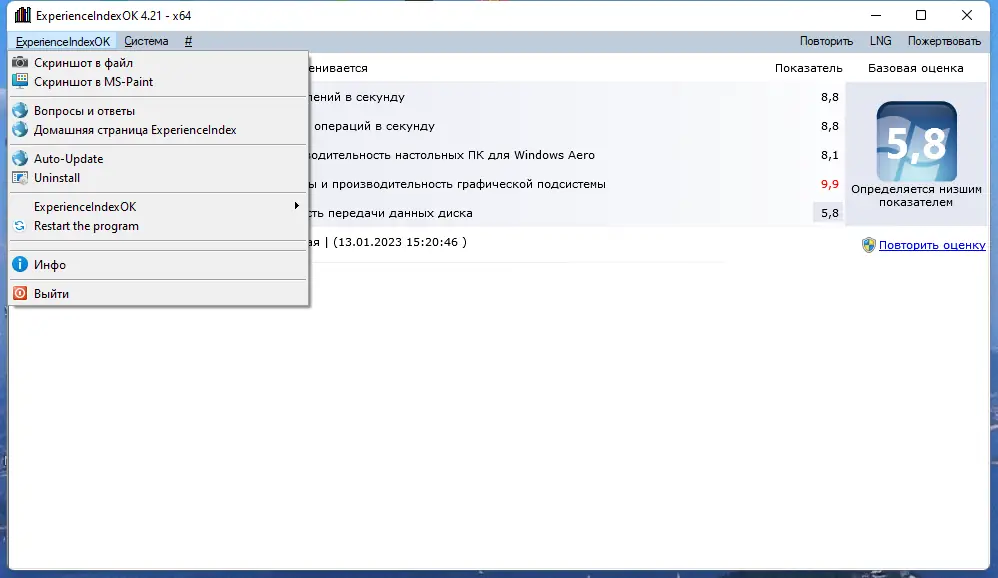Click the camera icon for screenshot to file
This screenshot has width=998, height=578.
click(20, 62)
